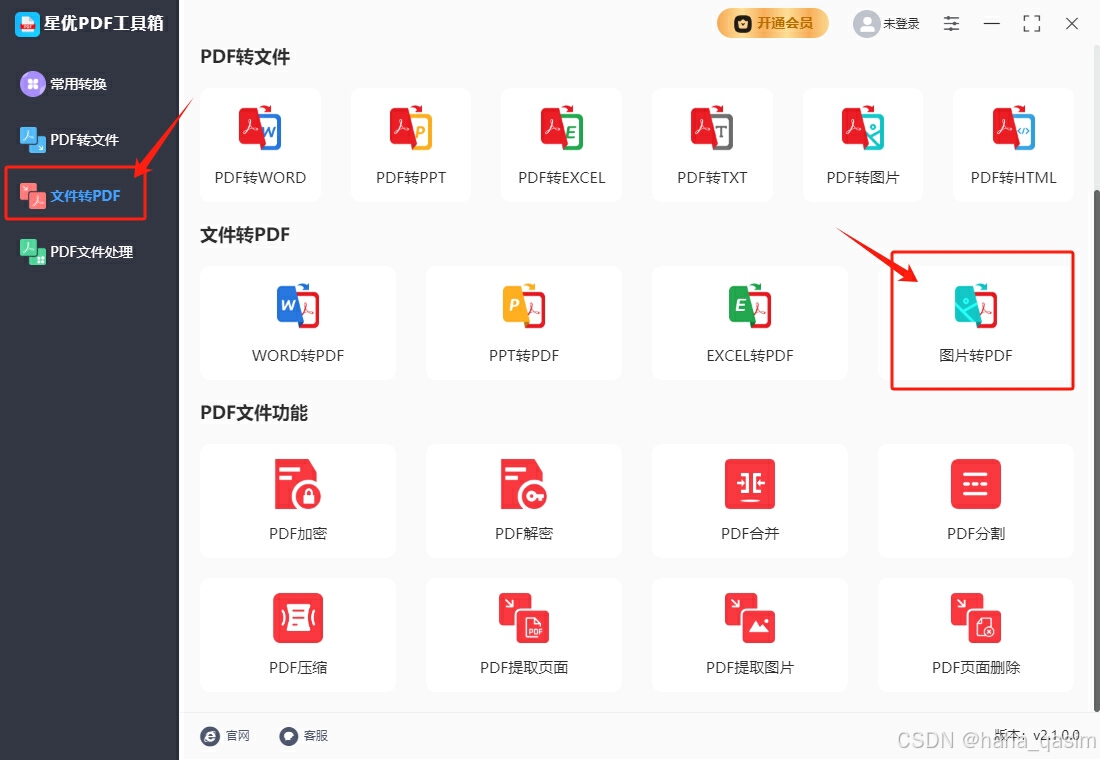This screenshot has height=760, width=1100.
Task: Click the 文件转PDF section heading
Action: point(245,234)
